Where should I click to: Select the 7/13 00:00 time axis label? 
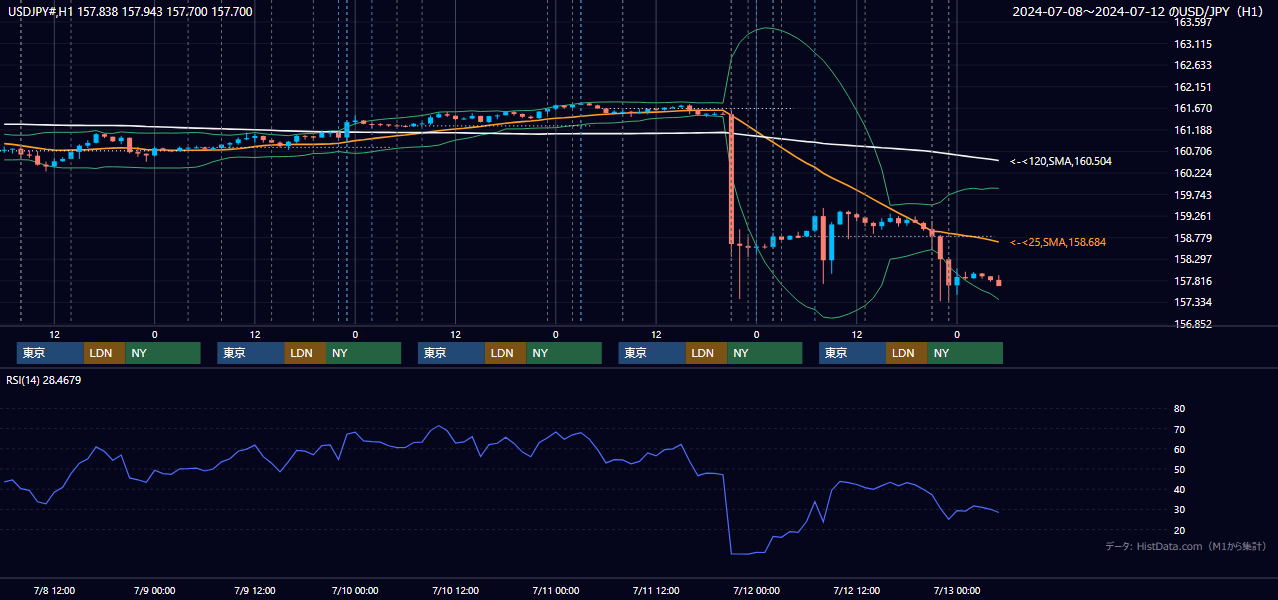[x=957, y=590]
